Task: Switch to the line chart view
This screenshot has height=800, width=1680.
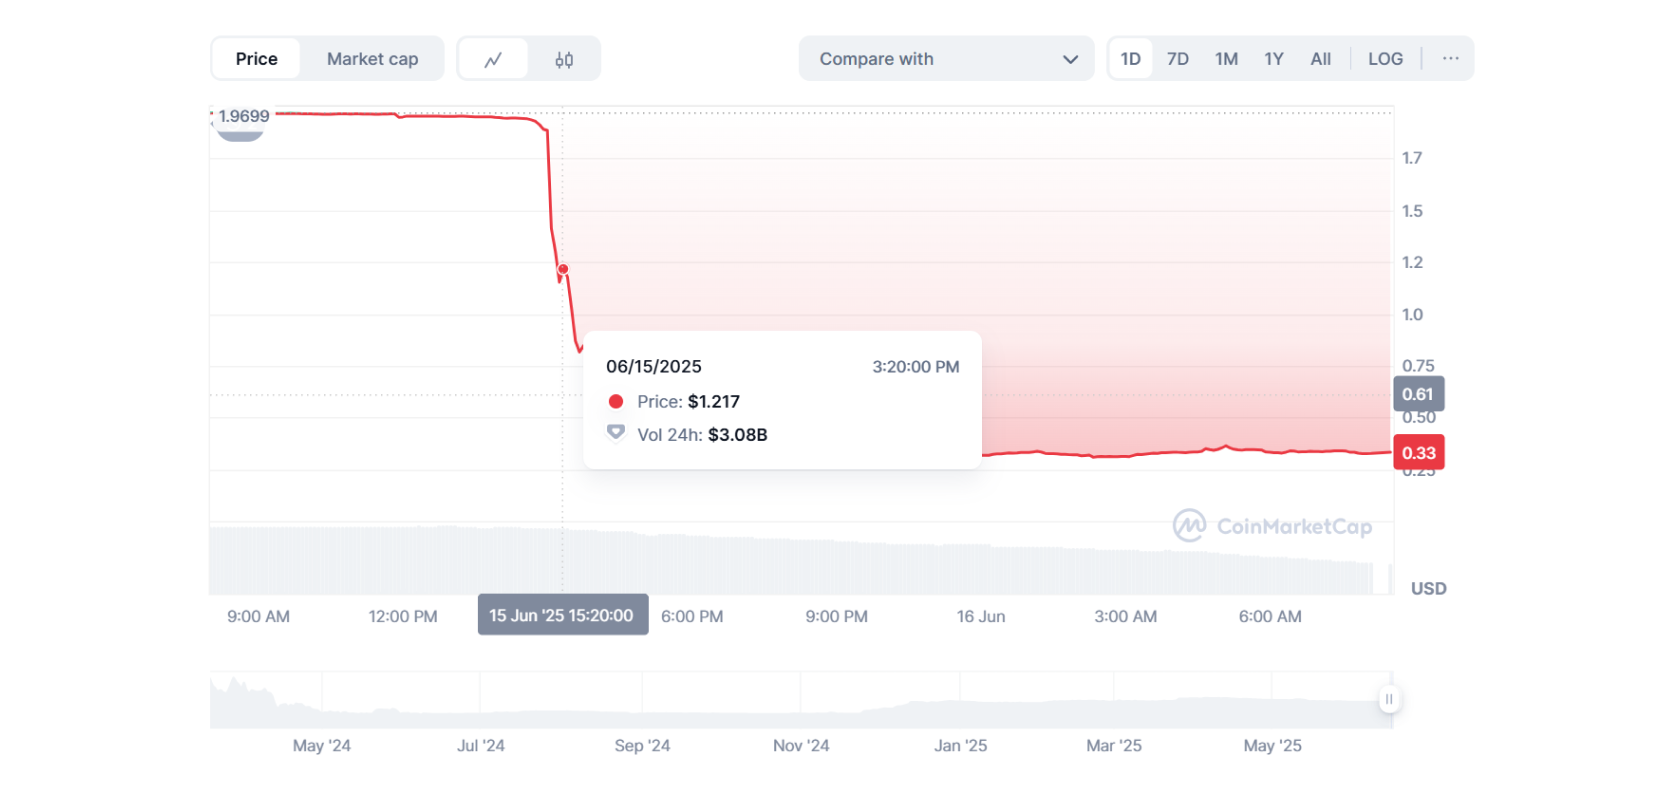Action: point(493,59)
